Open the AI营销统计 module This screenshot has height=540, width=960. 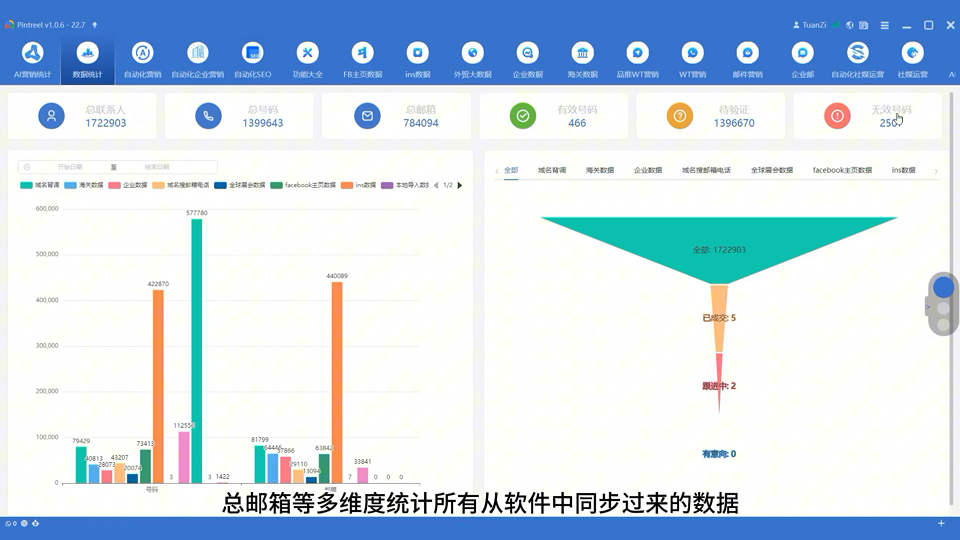tap(32, 59)
